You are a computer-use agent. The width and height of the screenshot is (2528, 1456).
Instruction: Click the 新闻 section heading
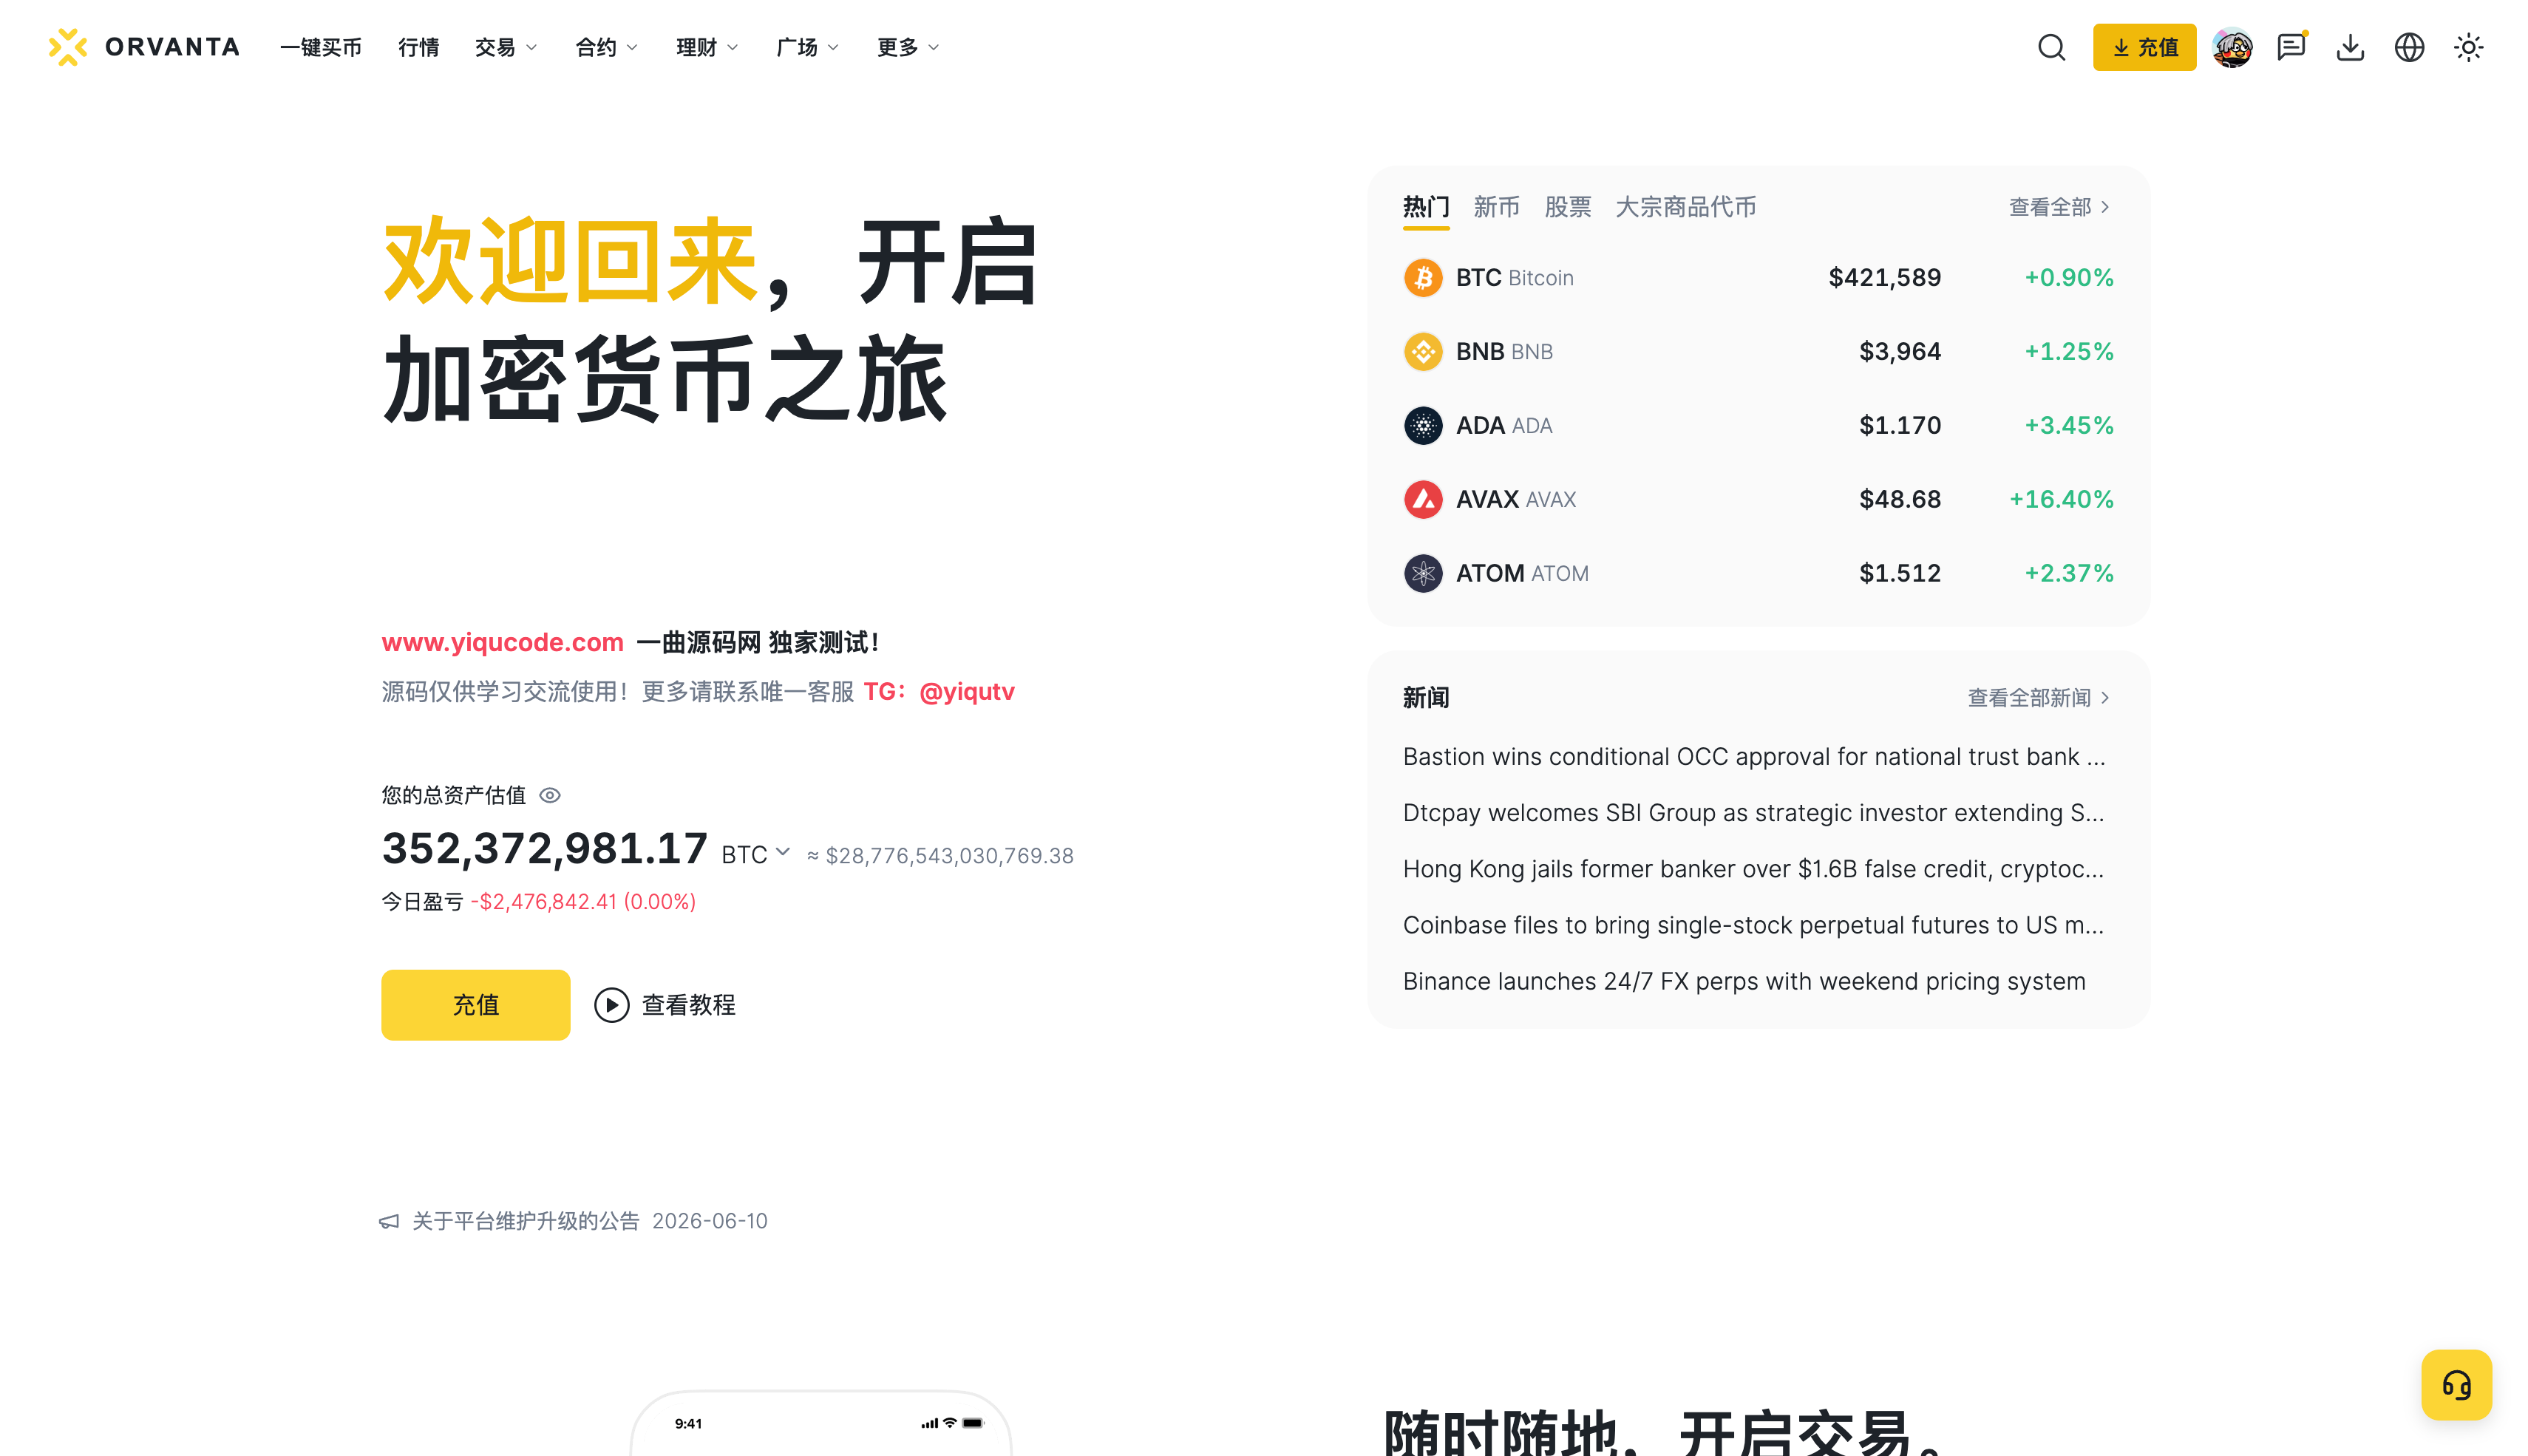[x=1426, y=698]
